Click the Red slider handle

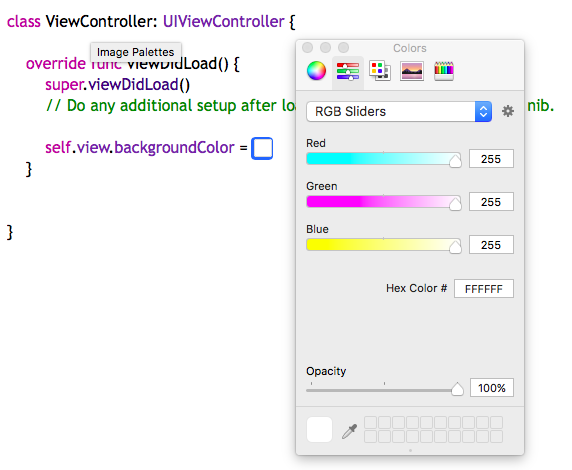tap(455, 160)
